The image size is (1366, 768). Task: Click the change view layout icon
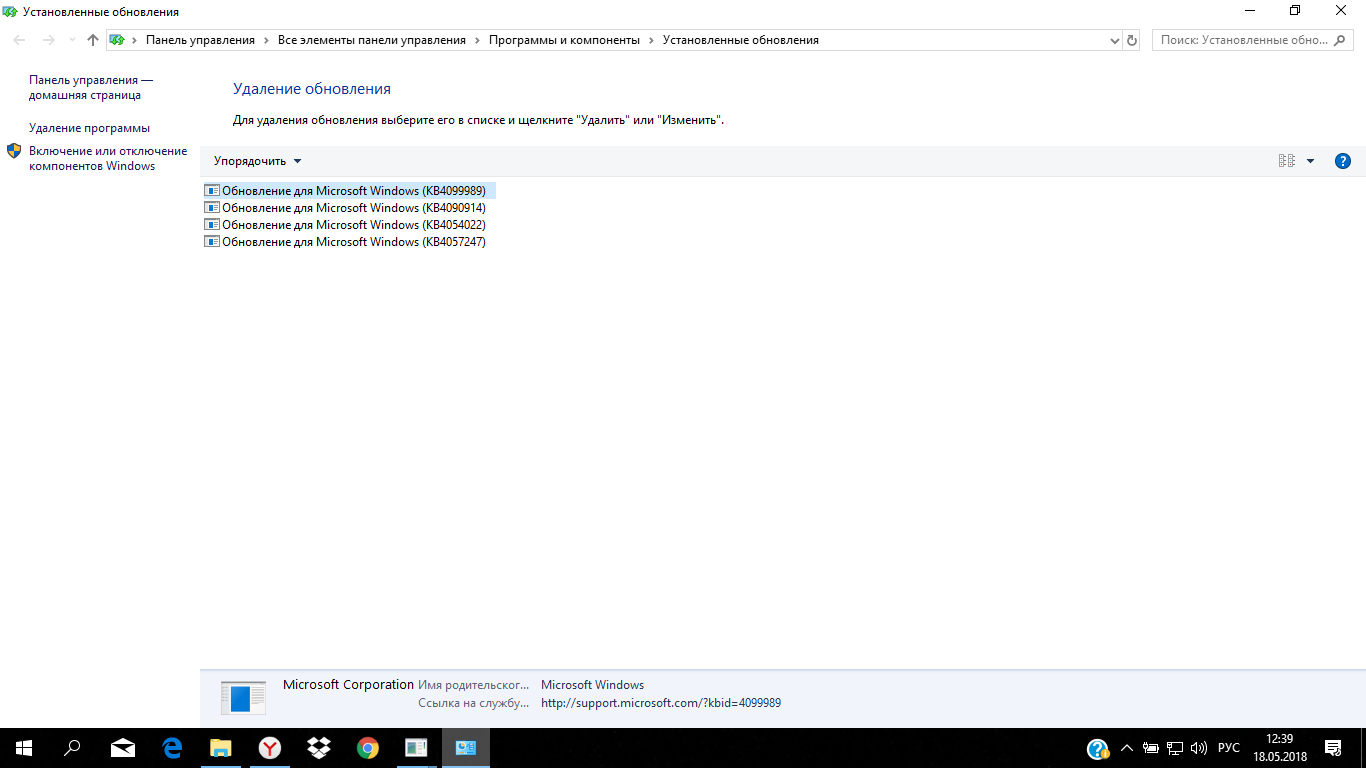(x=1287, y=161)
